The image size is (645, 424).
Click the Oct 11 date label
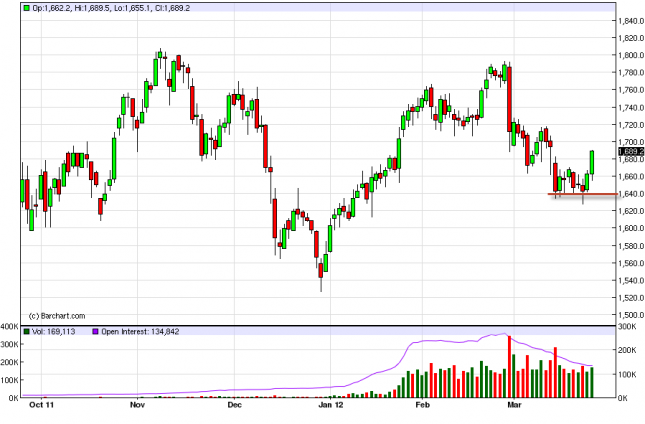click(41, 407)
